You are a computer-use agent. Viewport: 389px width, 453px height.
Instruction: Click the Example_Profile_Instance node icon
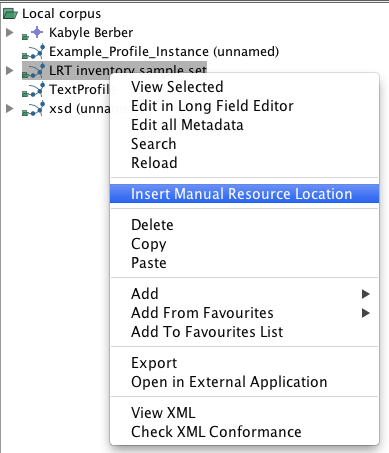[x=33, y=52]
